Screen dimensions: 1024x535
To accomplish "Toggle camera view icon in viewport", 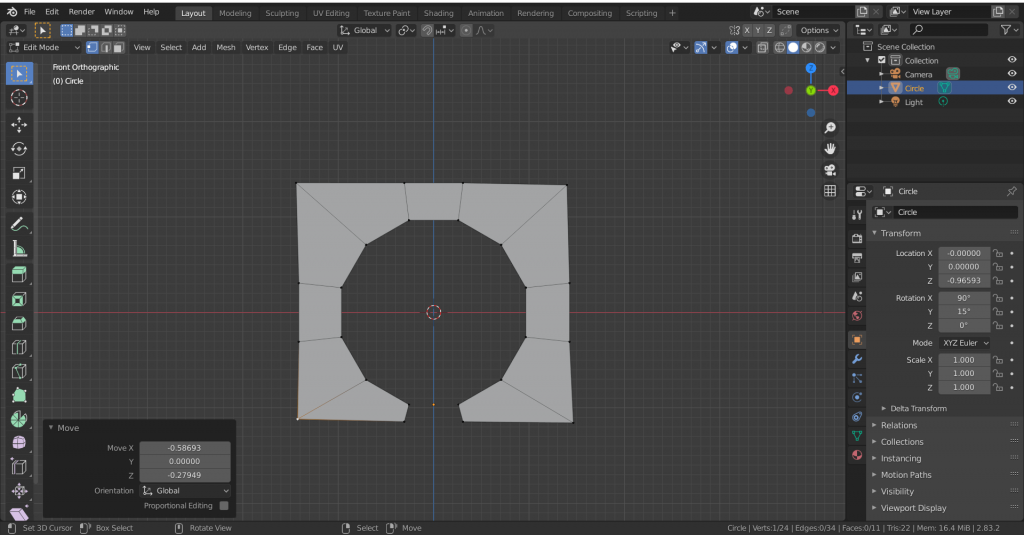I will click(x=830, y=170).
